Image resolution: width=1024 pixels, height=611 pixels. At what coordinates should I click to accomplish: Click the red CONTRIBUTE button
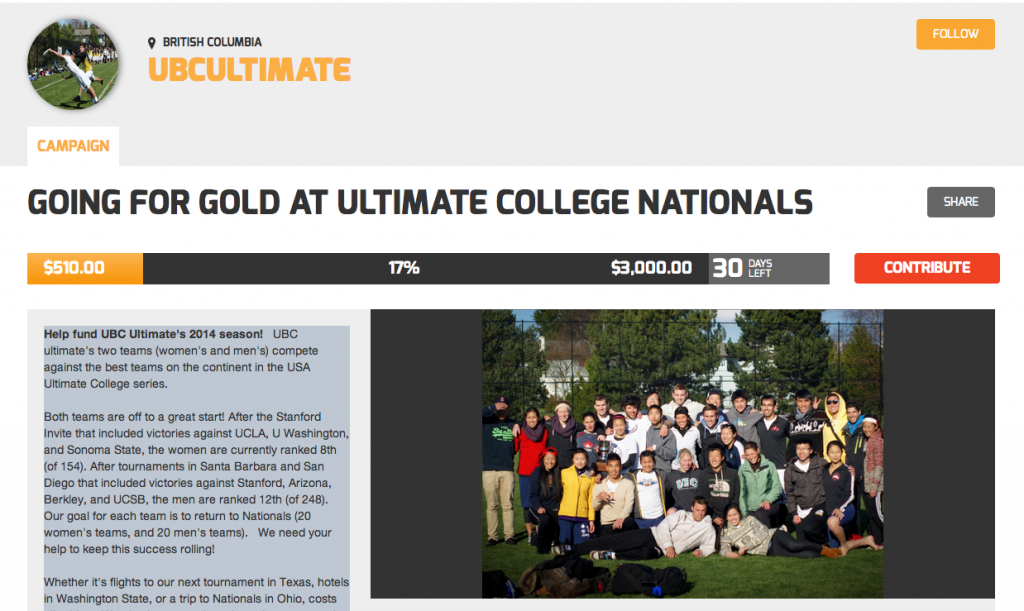926,268
